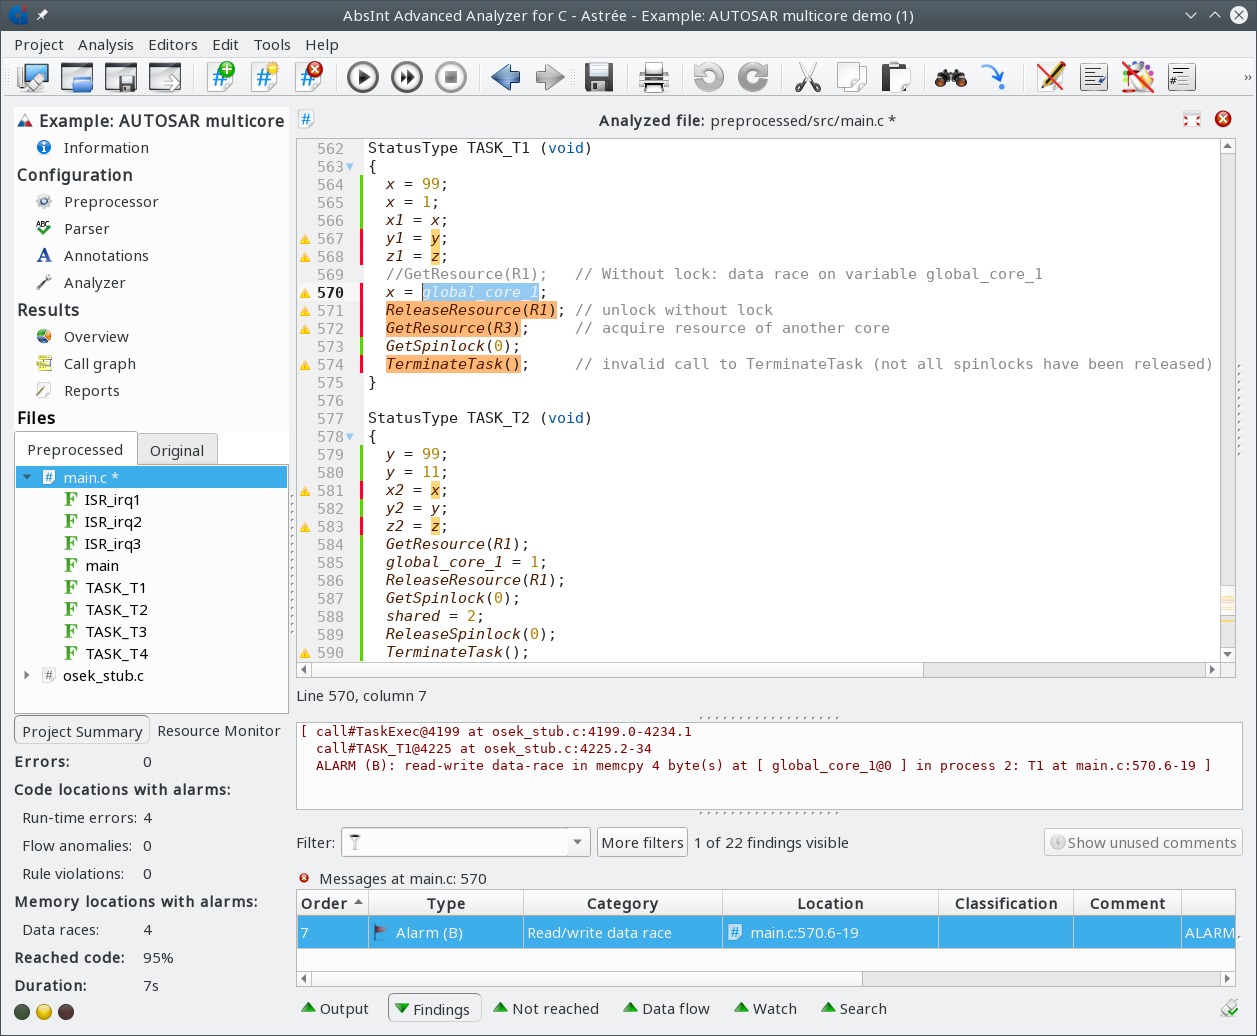This screenshot has height=1036, width=1257.
Task: Click the undo icon in toolbar
Action: point(708,77)
